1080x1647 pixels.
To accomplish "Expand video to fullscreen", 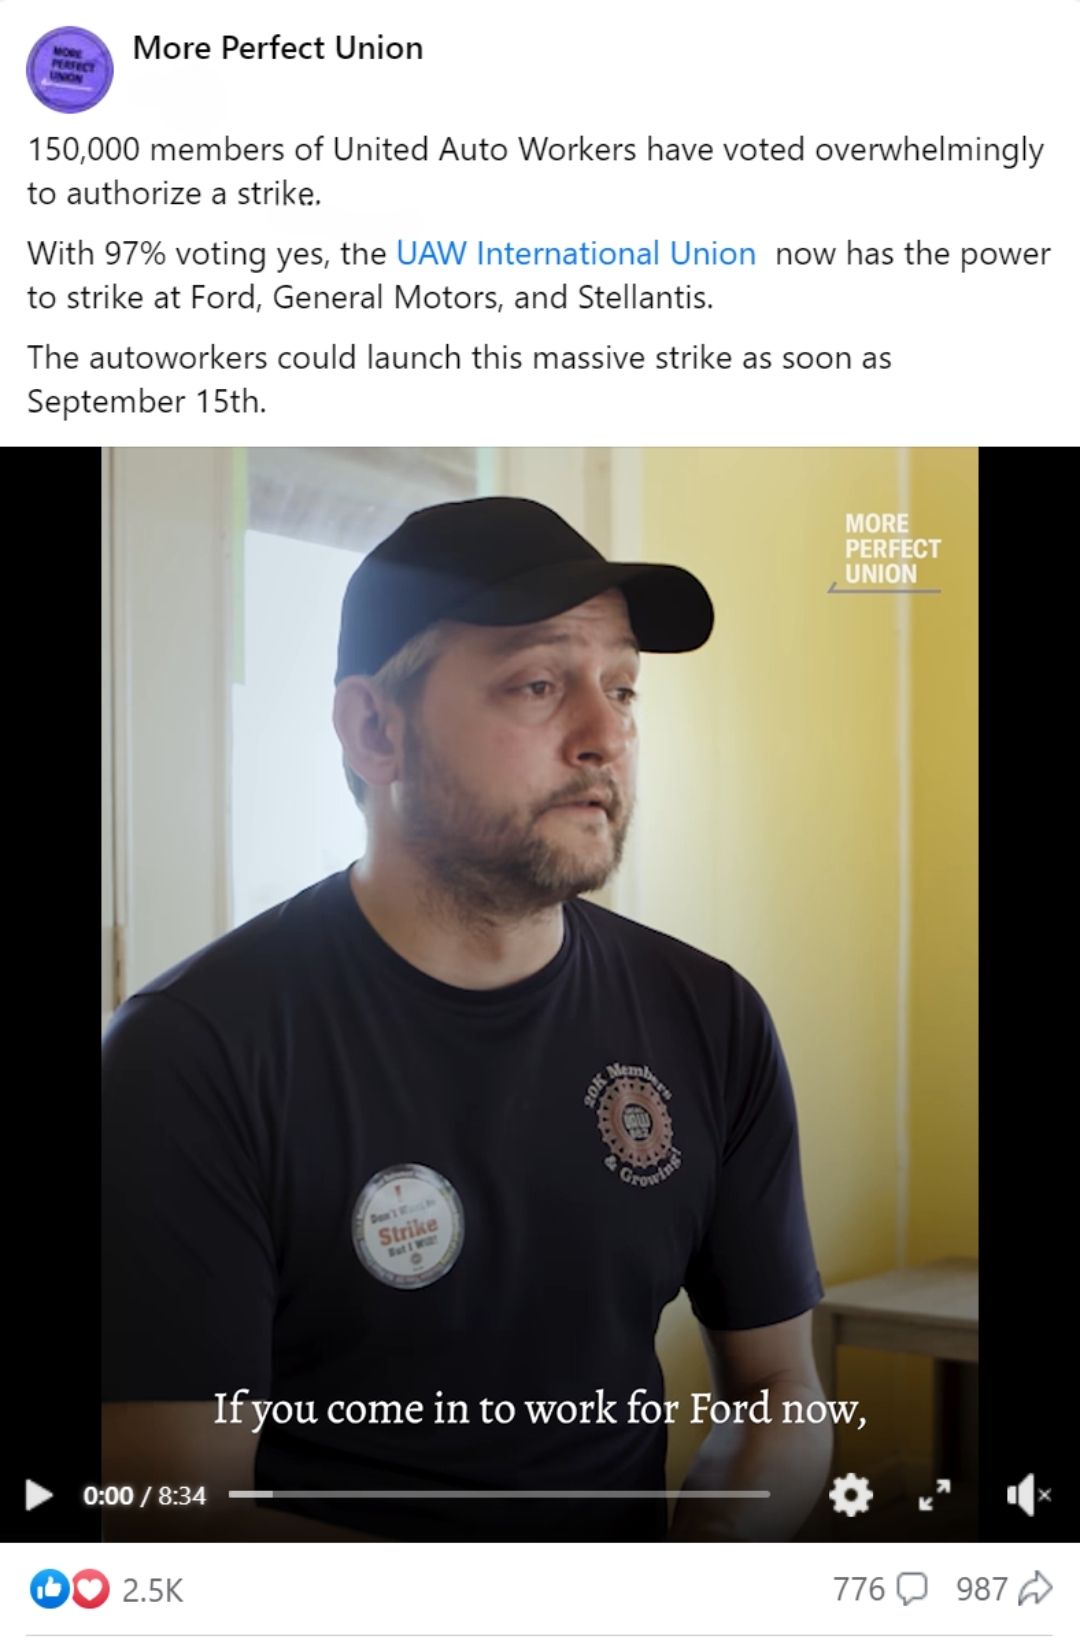I will pos(934,1495).
